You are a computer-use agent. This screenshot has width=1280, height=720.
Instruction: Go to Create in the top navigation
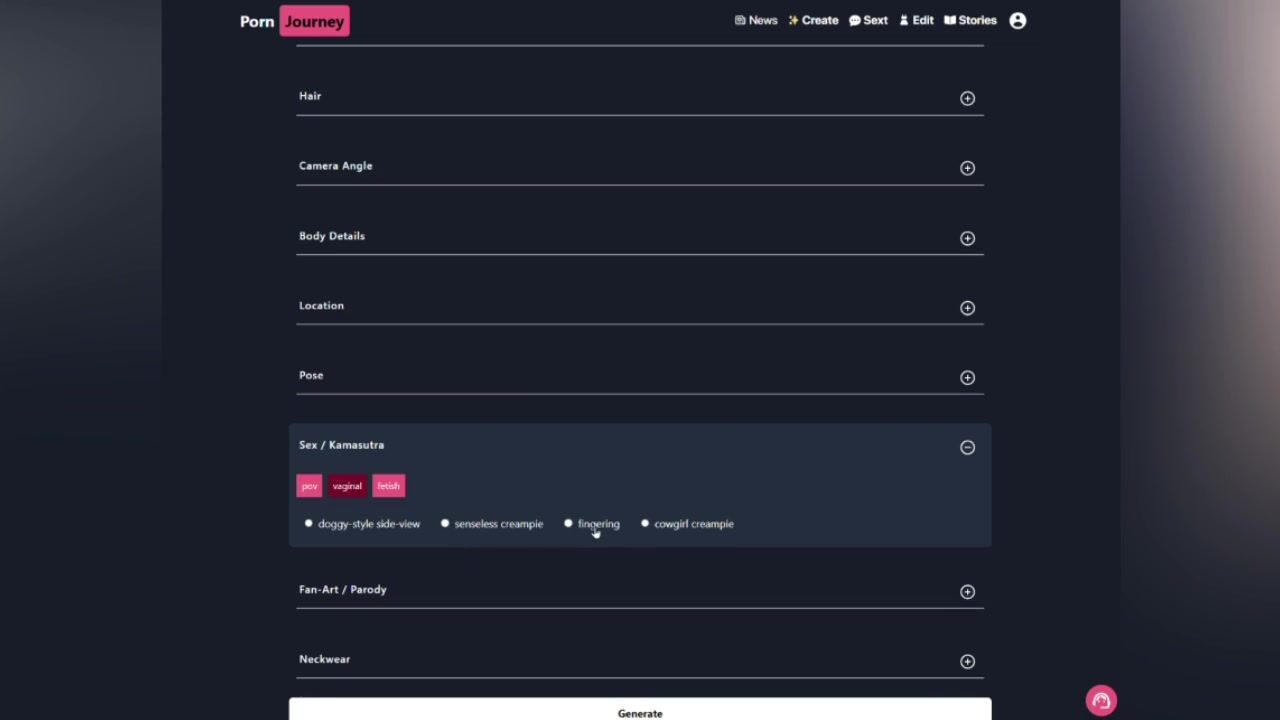pyautogui.click(x=812, y=21)
